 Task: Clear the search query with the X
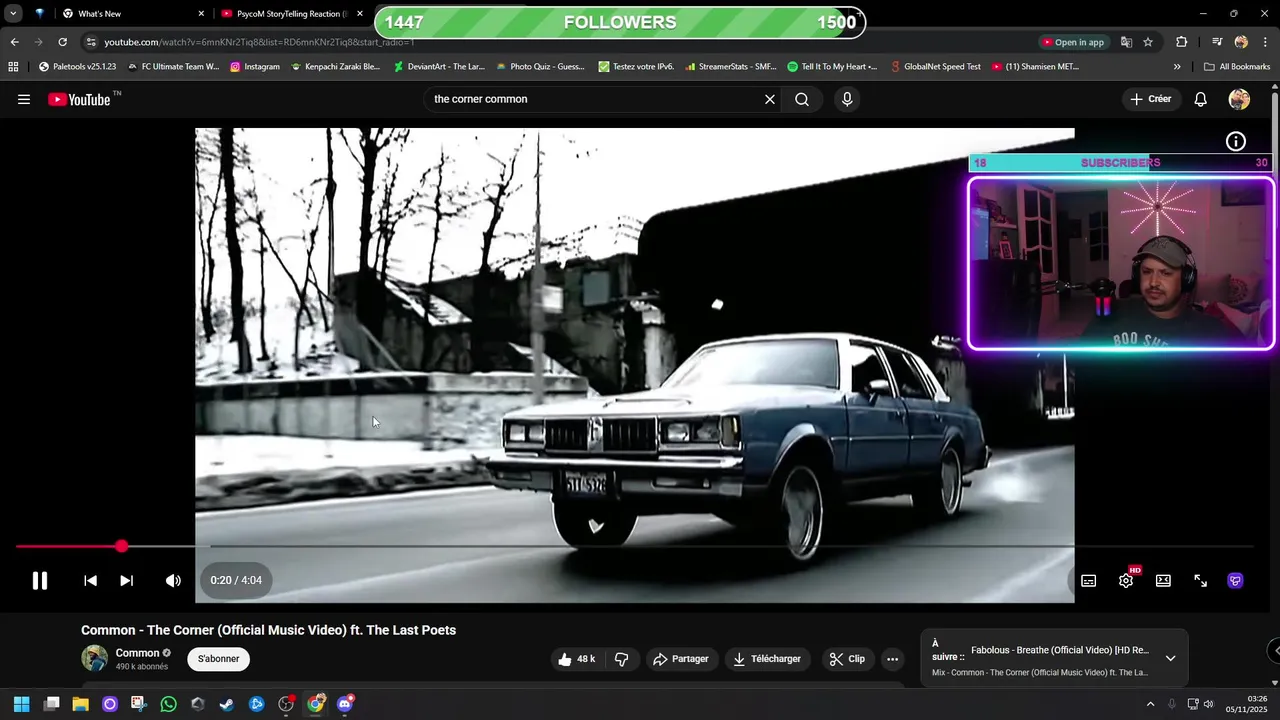pyautogui.click(x=770, y=99)
